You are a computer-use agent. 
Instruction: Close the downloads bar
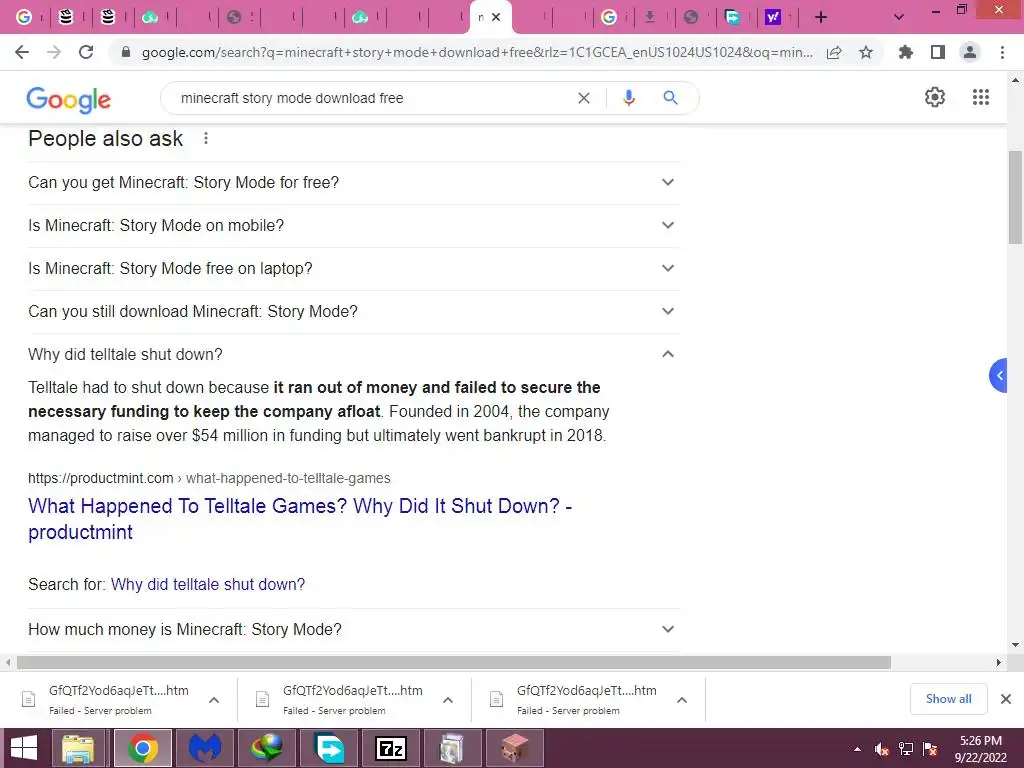(1006, 699)
